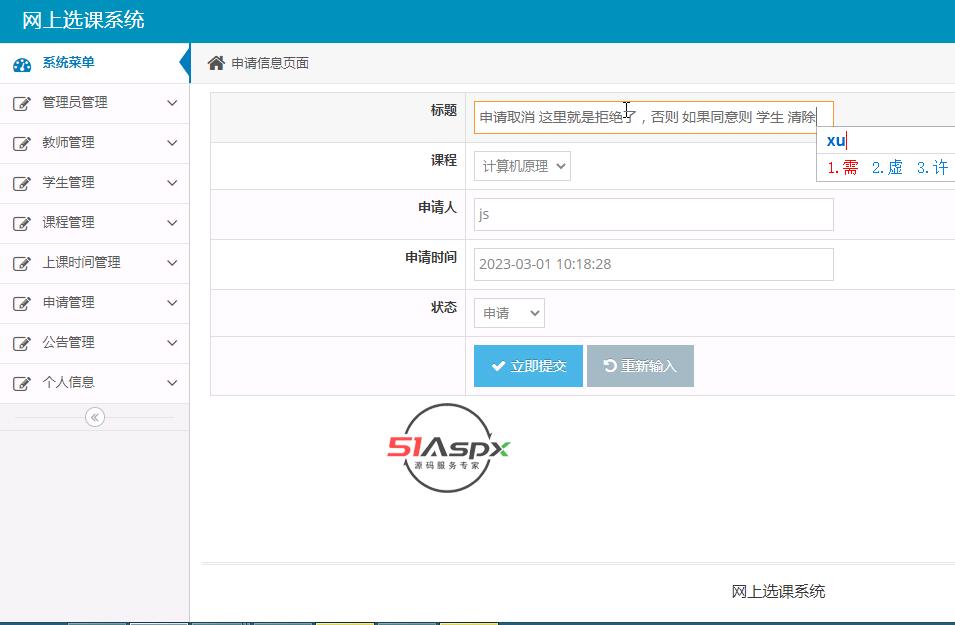This screenshot has height=625, width=955.
Task: Expand the 申请管理 chevron
Action: click(x=172, y=303)
